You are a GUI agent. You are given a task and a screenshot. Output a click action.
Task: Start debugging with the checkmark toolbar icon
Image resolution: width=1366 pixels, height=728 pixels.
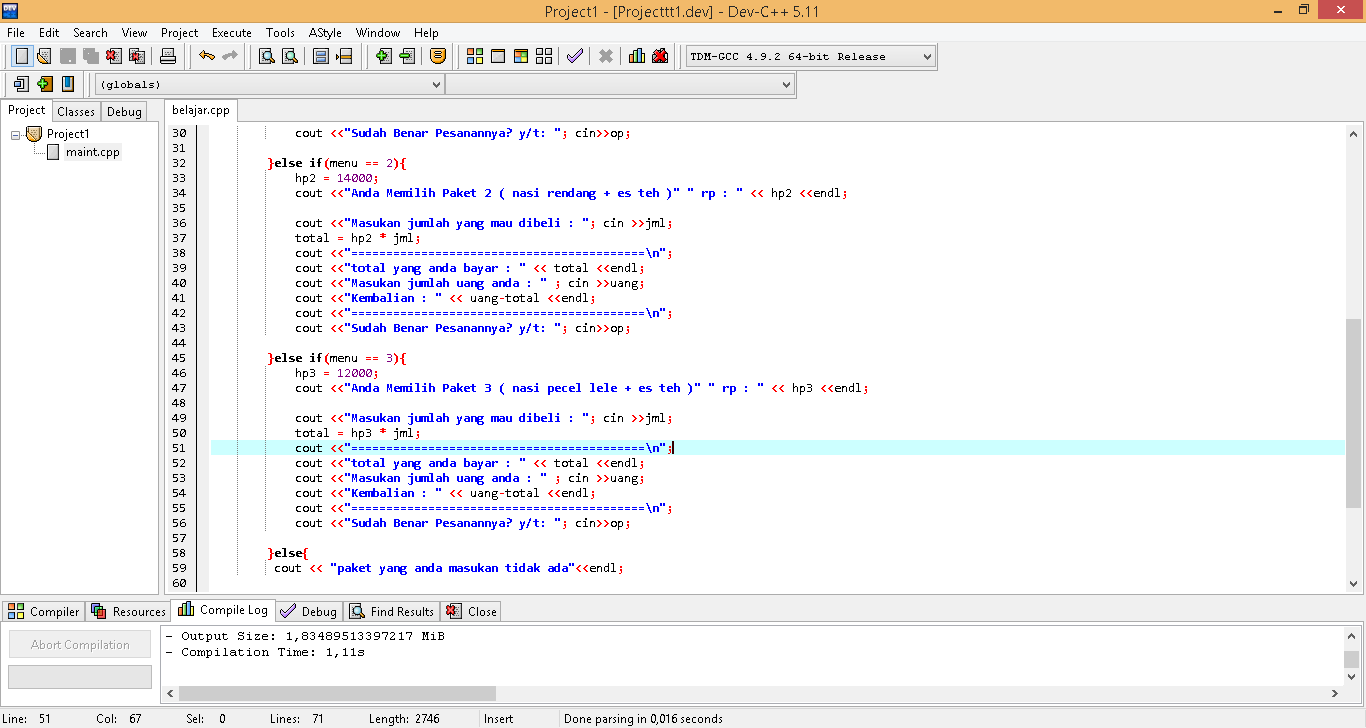(x=575, y=56)
